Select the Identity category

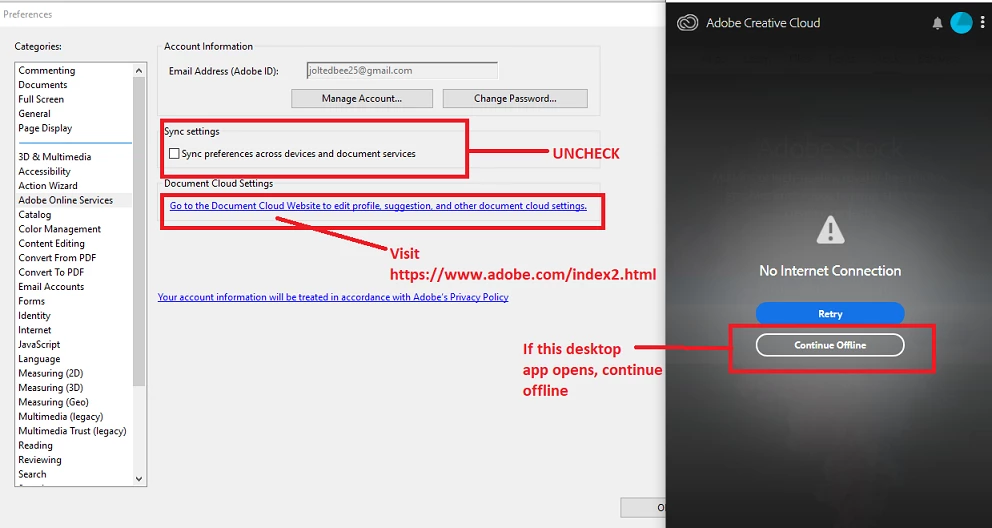click(34, 316)
